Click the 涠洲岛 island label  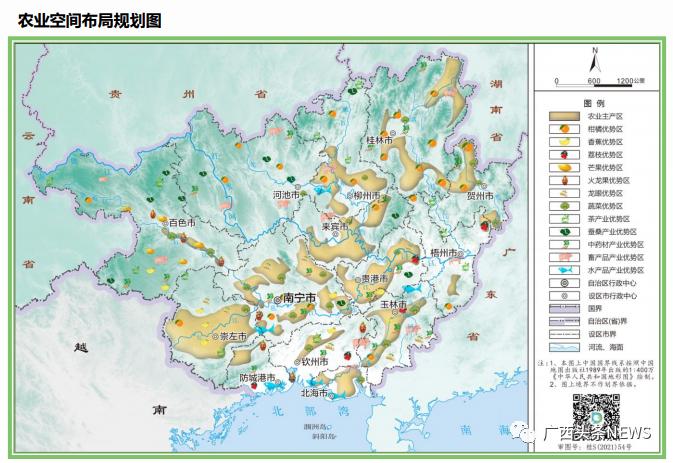click(315, 427)
